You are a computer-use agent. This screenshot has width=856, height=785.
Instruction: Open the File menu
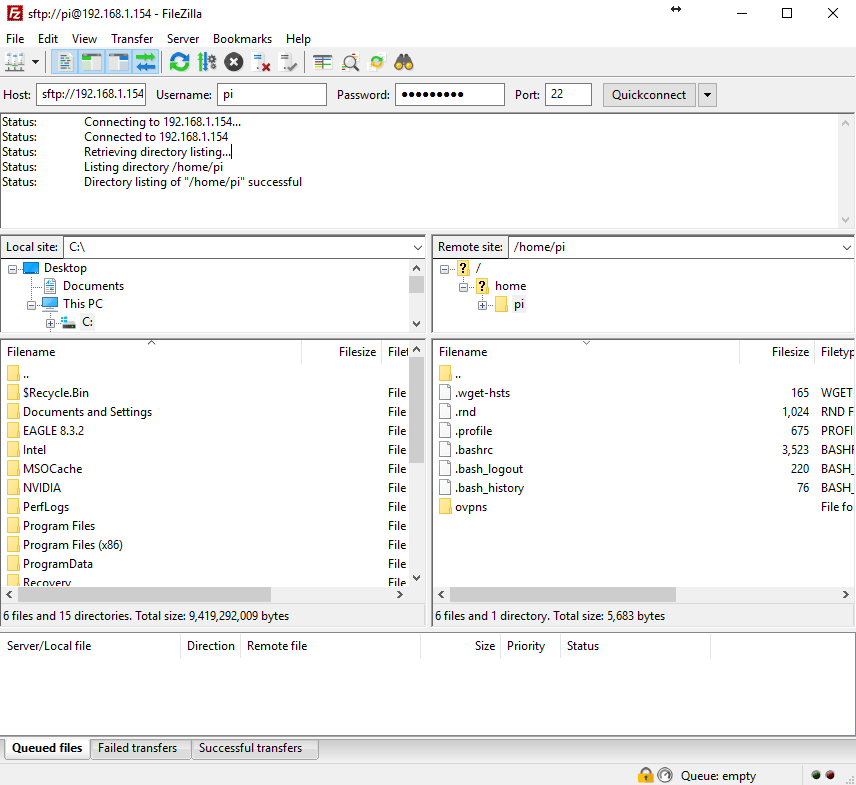coord(15,39)
